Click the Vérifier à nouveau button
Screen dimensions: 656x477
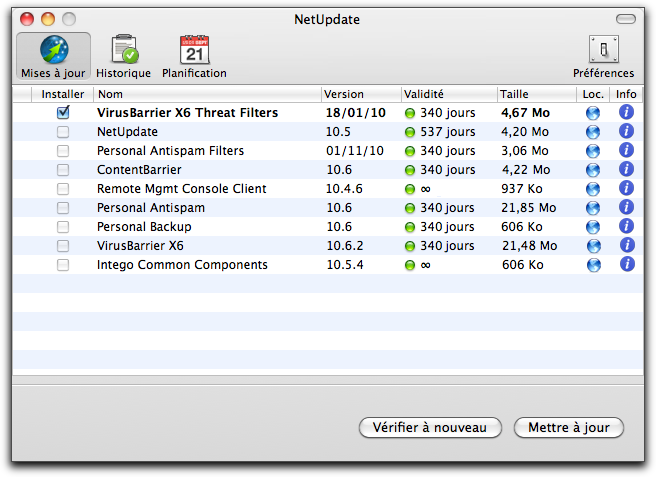click(x=430, y=427)
